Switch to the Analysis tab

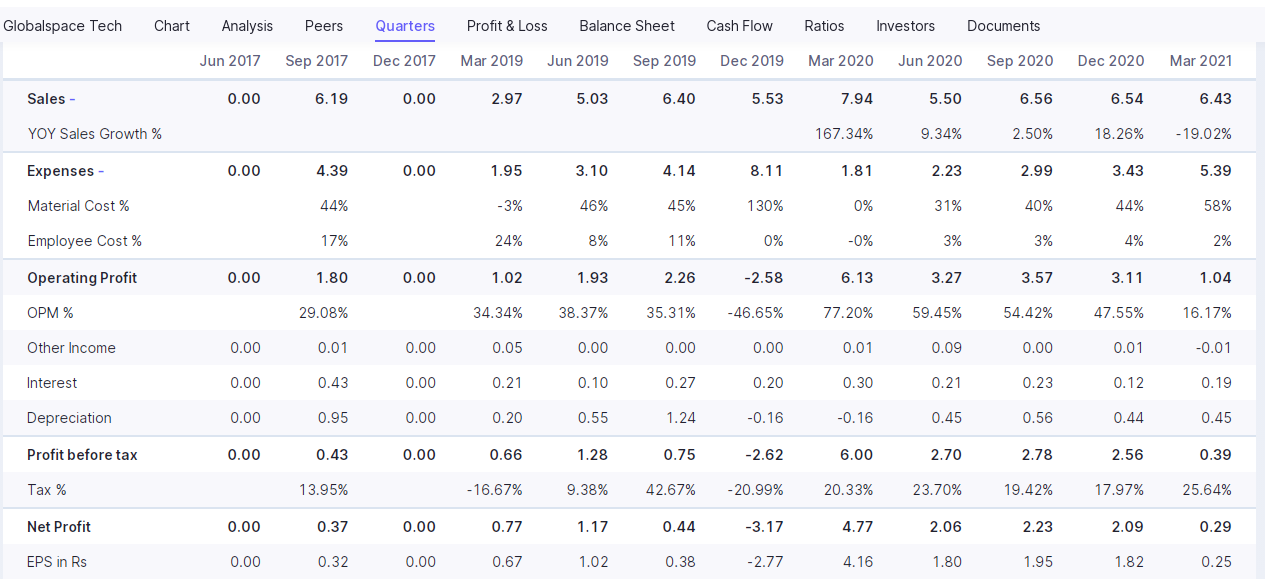[x=247, y=26]
